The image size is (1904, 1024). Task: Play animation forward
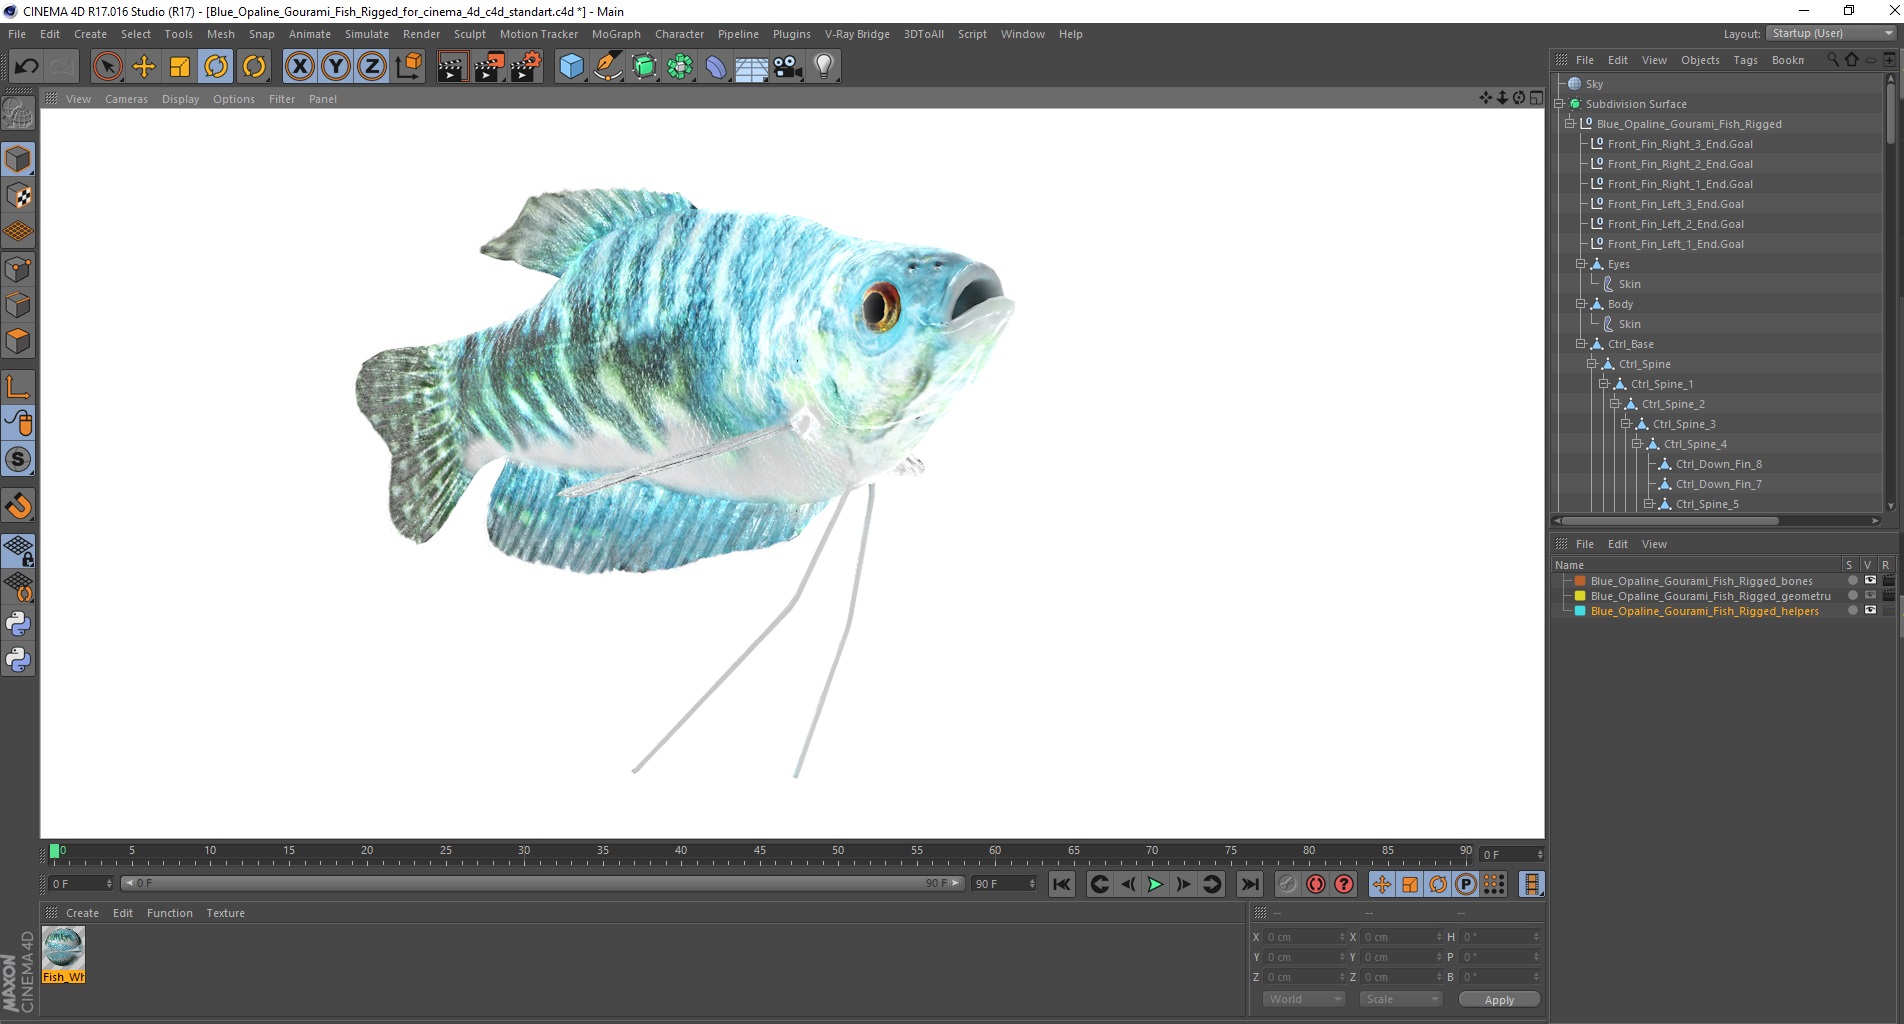coord(1155,884)
